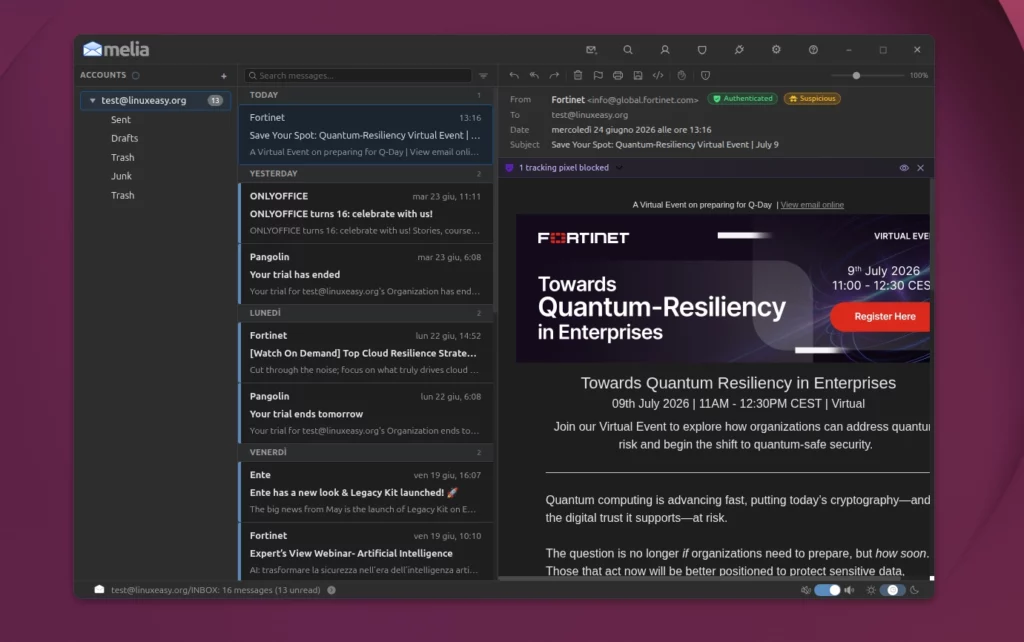Screen dimensions: 1024x642
Task: Click the VENERDÌ group header
Action: (365, 452)
